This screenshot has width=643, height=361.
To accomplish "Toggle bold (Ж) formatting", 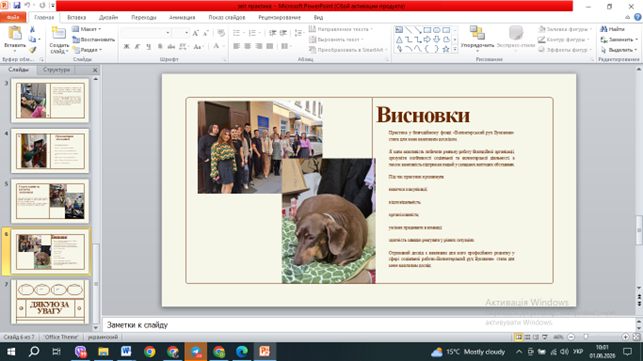I will pos(127,46).
